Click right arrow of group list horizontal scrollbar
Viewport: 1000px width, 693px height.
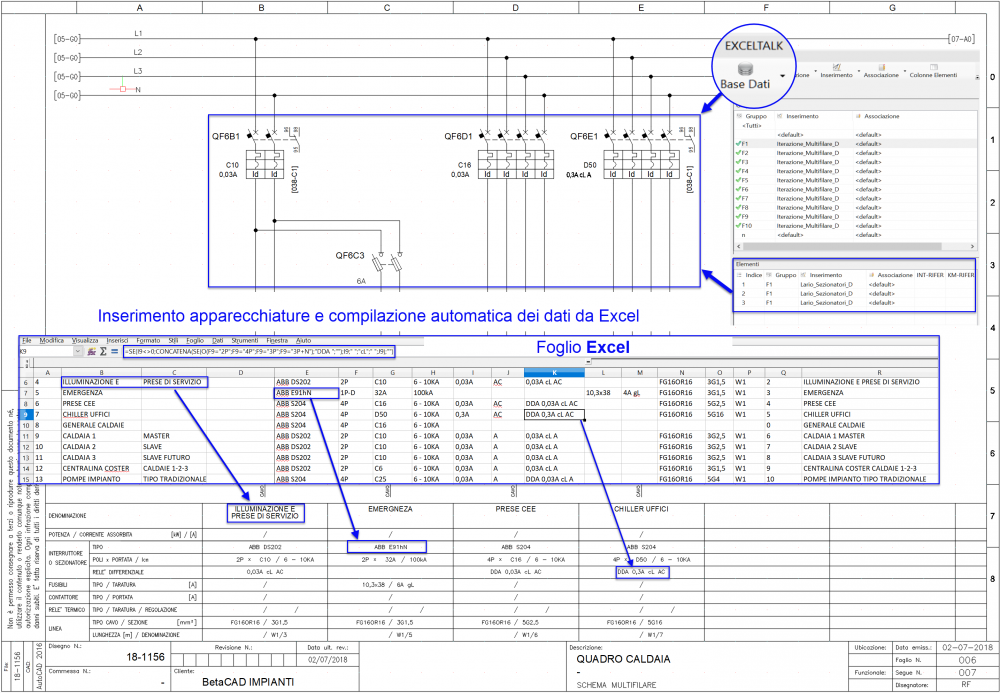click(973, 246)
